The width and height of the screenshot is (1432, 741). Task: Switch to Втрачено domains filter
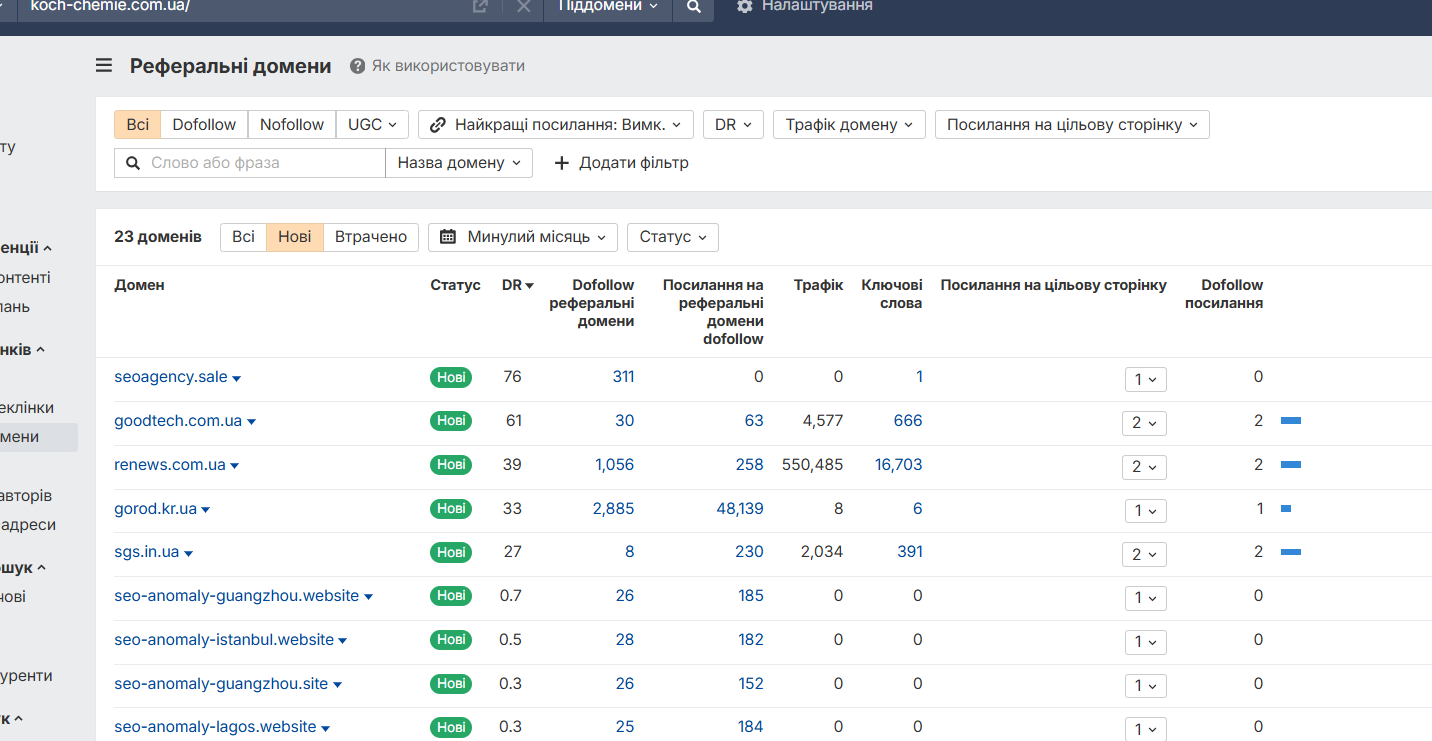371,237
